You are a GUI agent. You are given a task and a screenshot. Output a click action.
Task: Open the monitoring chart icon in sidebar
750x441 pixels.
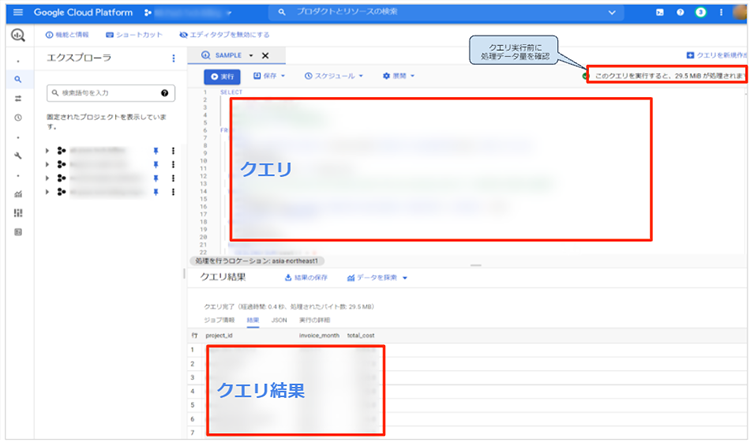18,194
